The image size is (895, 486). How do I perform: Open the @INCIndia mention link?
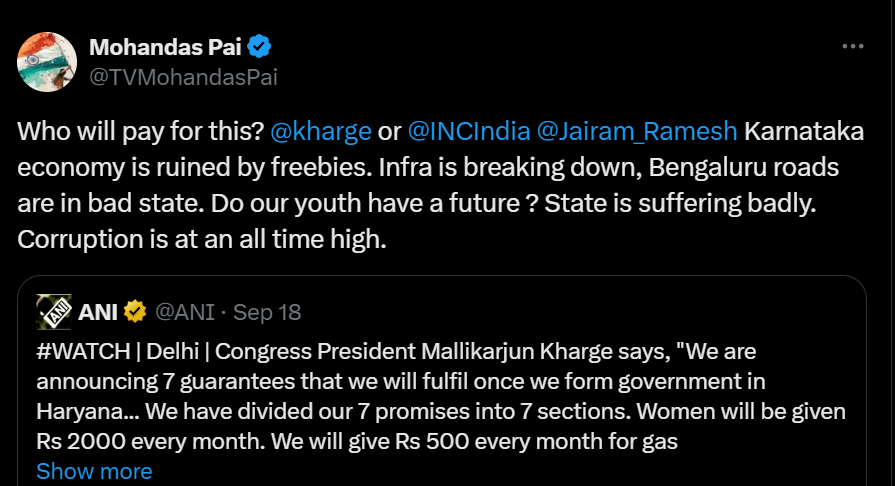(467, 131)
